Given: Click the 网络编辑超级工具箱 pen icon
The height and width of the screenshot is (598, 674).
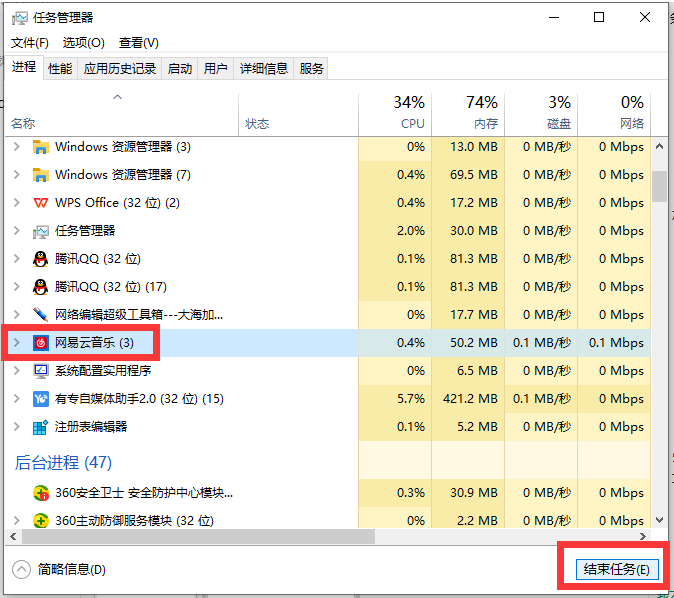Looking at the screenshot, I should click(40, 315).
